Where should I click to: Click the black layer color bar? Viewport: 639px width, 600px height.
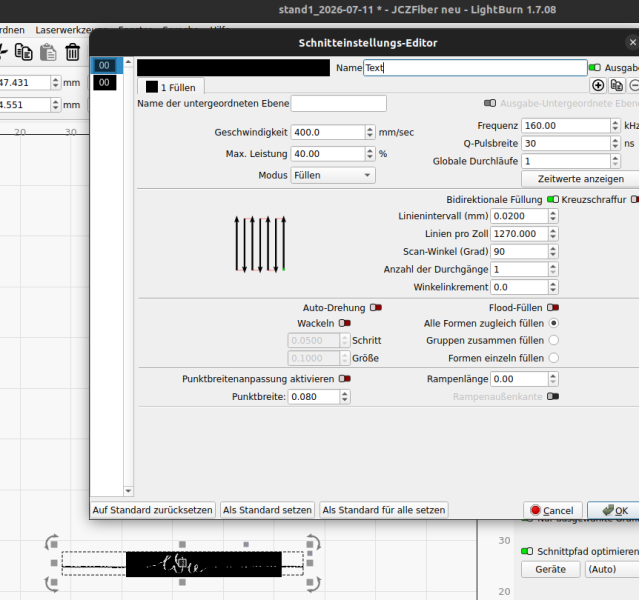234,68
